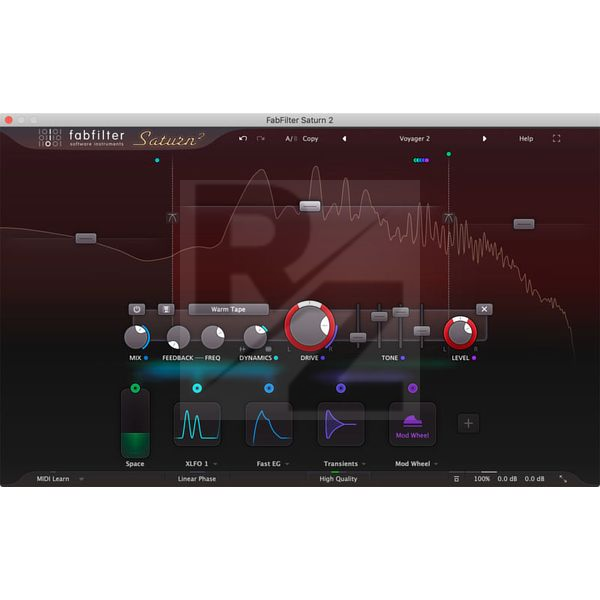Click the redo arrow icon

coord(261,139)
